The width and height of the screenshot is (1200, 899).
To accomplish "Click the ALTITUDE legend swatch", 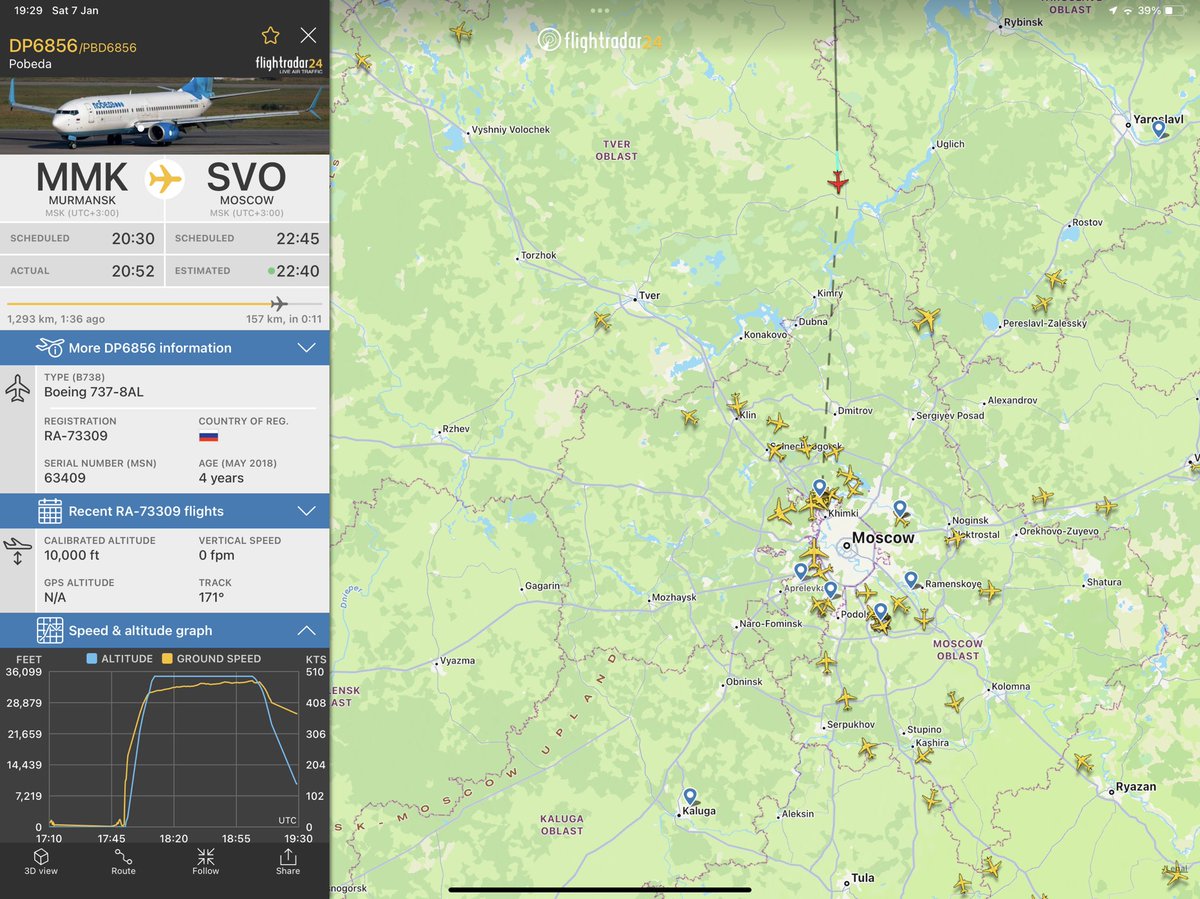I will point(92,659).
